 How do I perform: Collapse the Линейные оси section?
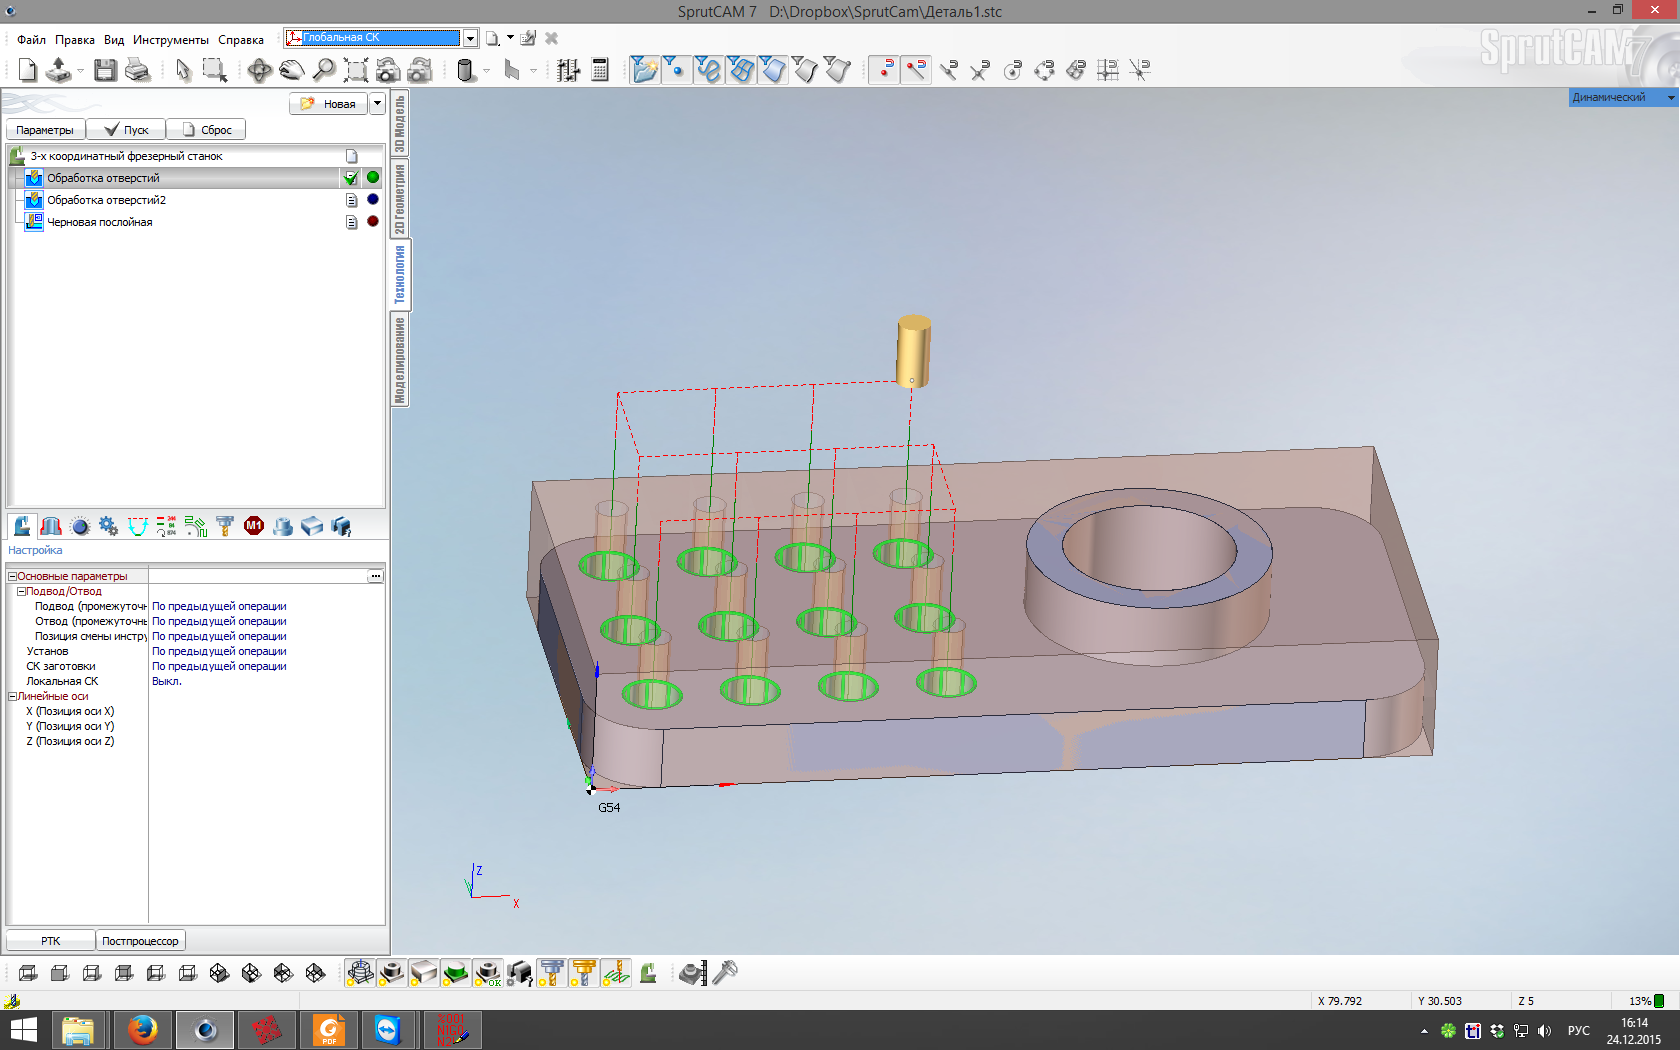[13, 697]
